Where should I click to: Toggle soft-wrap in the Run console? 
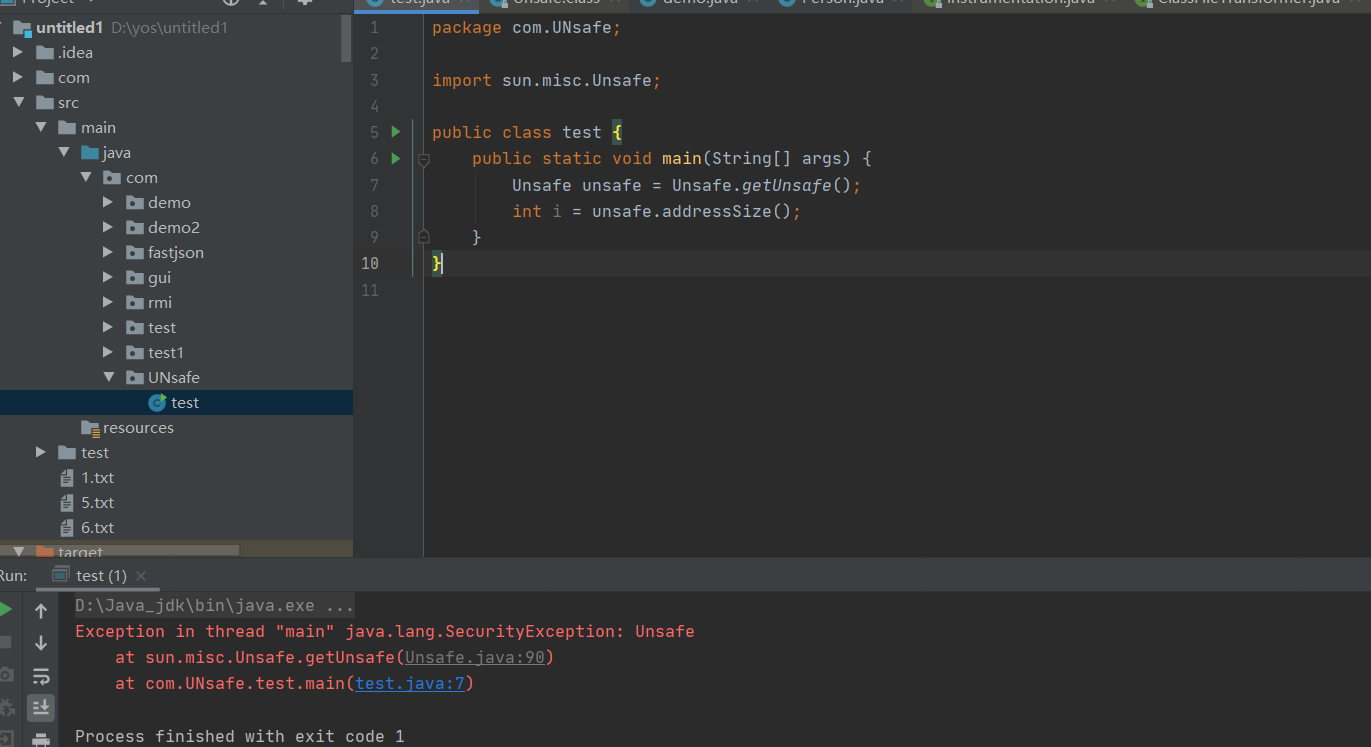pos(41,676)
